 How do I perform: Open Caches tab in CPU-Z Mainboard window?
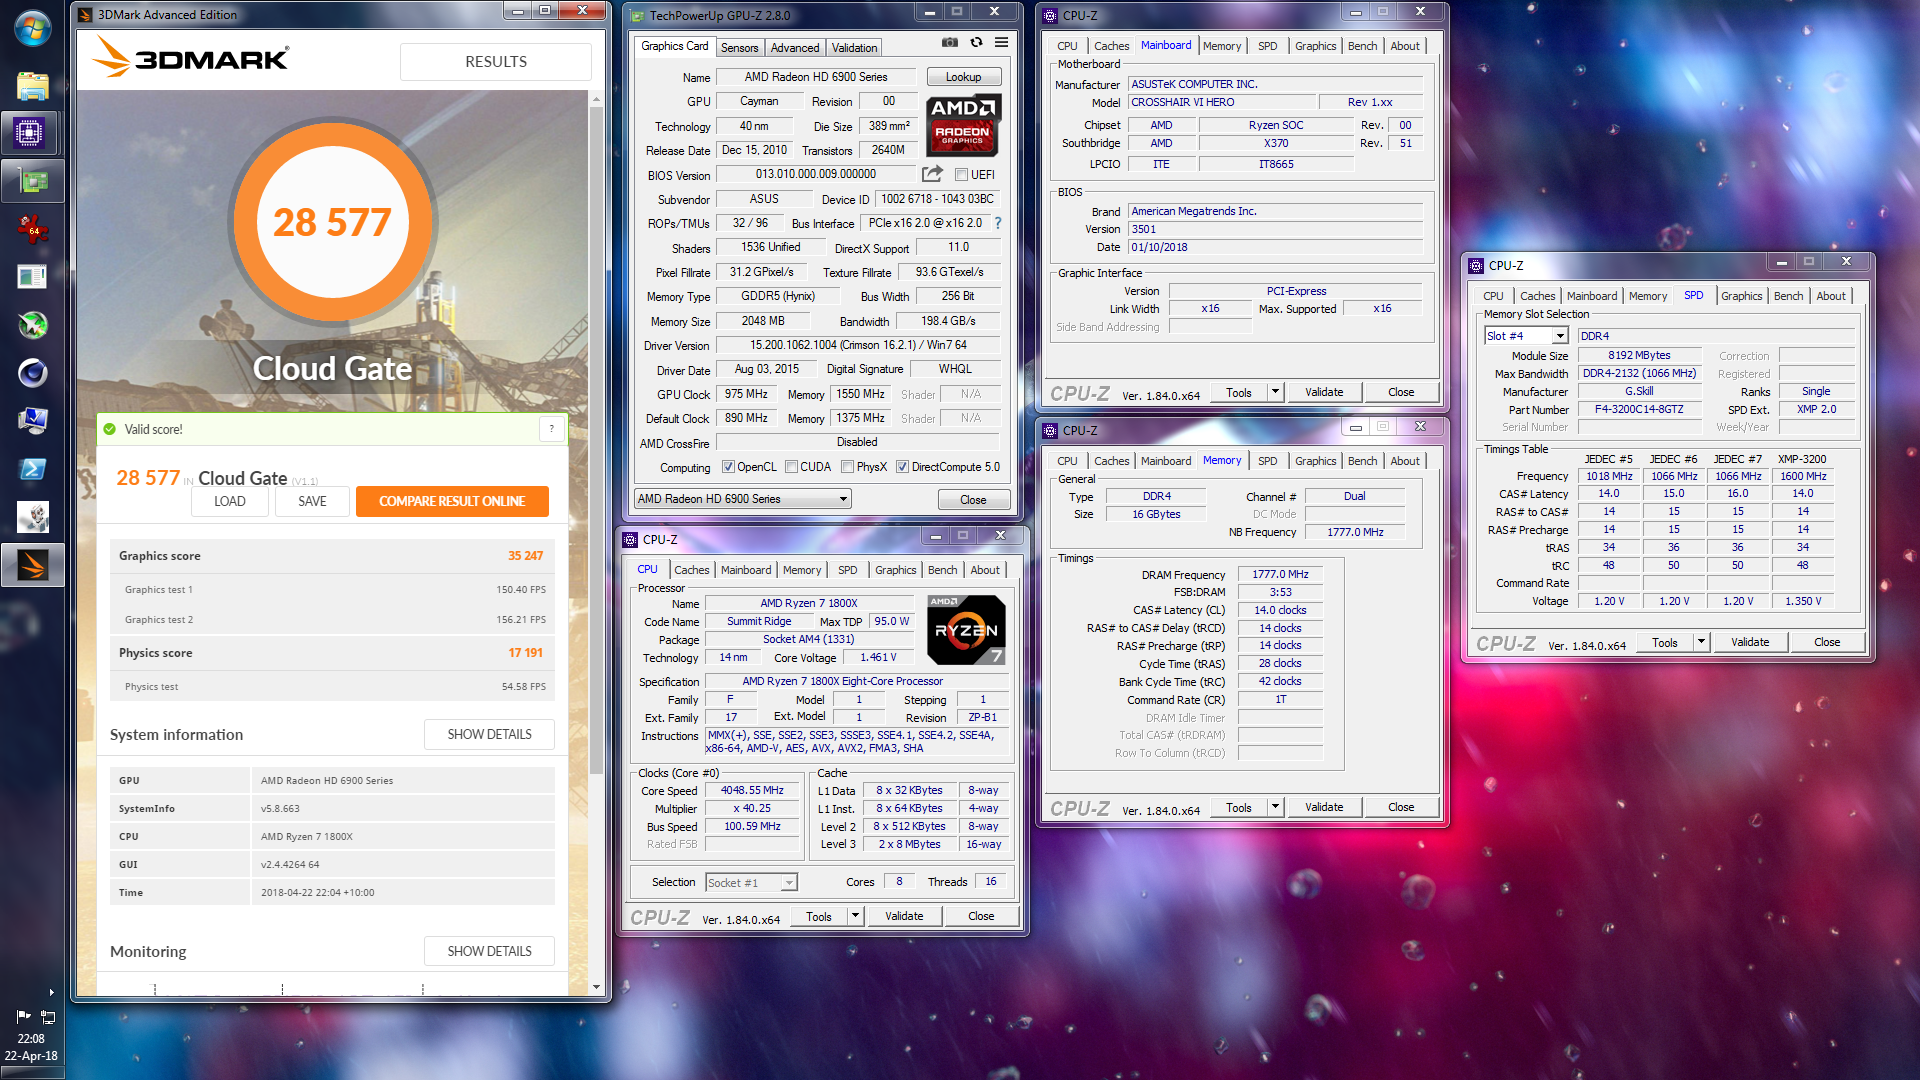pyautogui.click(x=1111, y=46)
